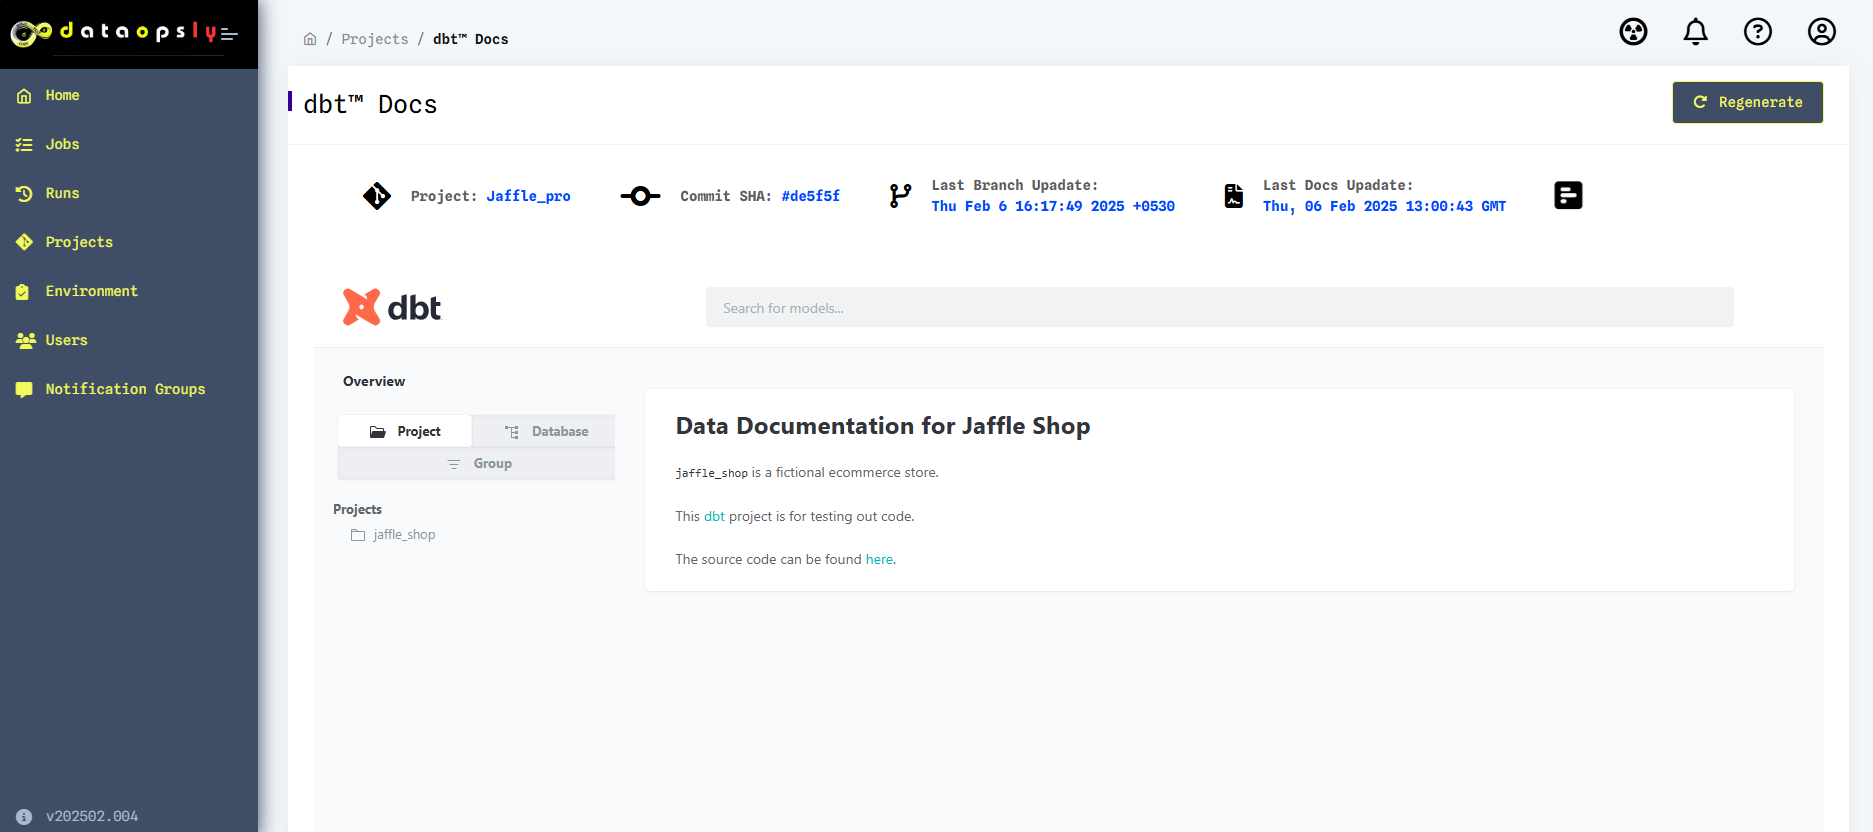Click the notification bell icon
1873x832 pixels.
[1695, 32]
